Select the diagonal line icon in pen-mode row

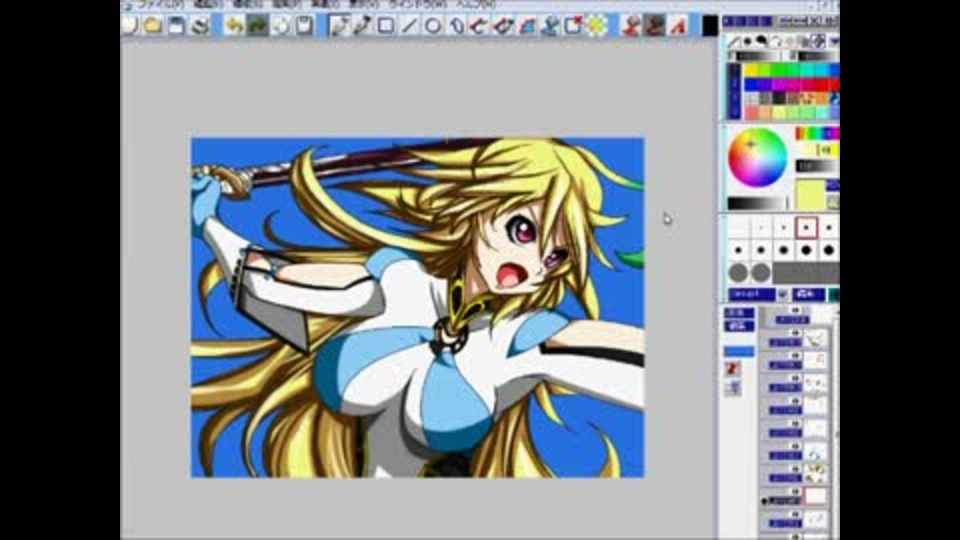click(x=733, y=42)
